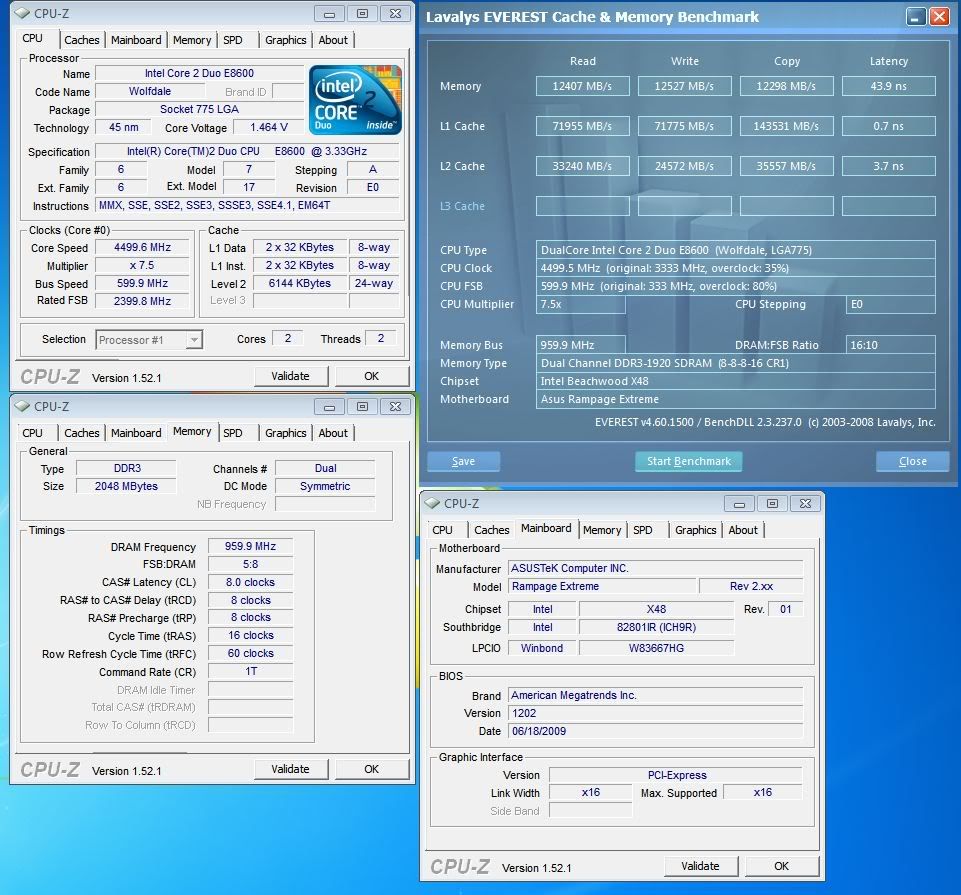The height and width of the screenshot is (895, 961).
Task: Click the Command Rate 1T value
Action: click(251, 671)
